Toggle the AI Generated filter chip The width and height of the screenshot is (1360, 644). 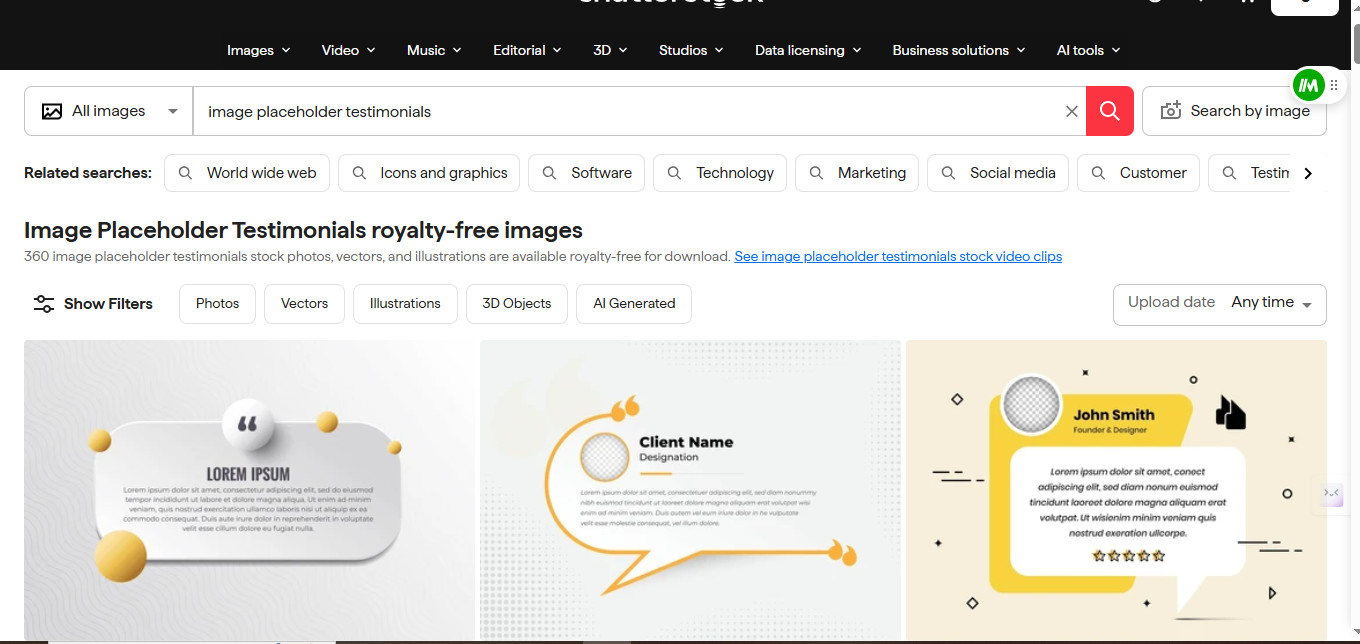click(634, 304)
